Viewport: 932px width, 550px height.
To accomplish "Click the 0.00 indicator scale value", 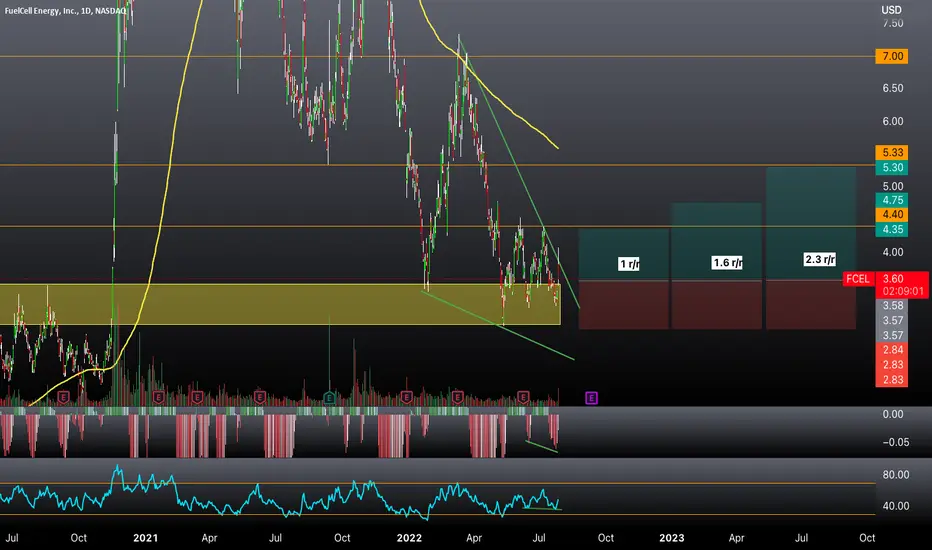I will [x=893, y=414].
